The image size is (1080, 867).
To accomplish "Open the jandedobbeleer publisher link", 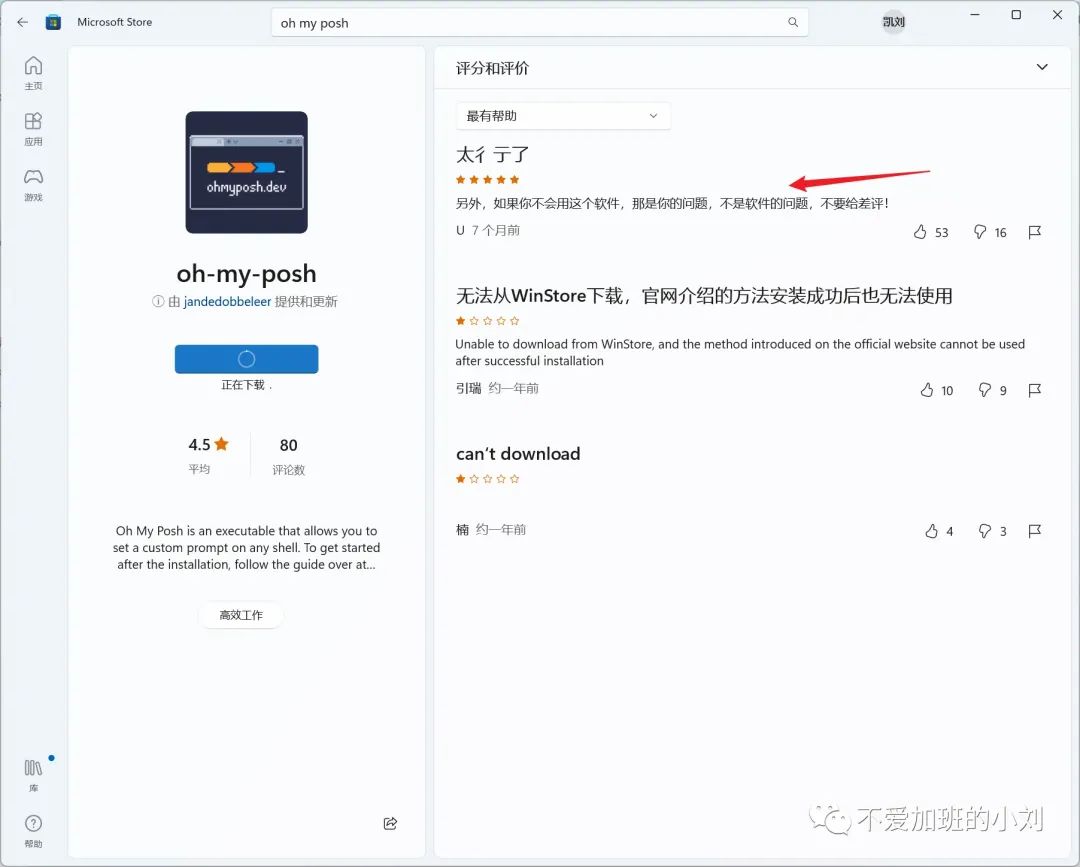I will click(227, 302).
